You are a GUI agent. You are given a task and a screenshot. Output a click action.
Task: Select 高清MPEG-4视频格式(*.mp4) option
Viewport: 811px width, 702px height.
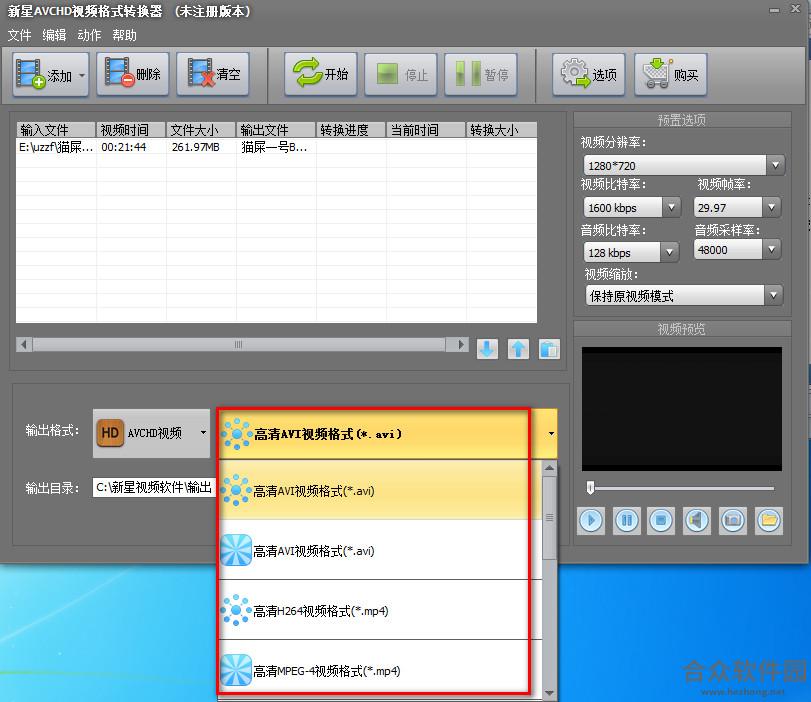pos(380,670)
